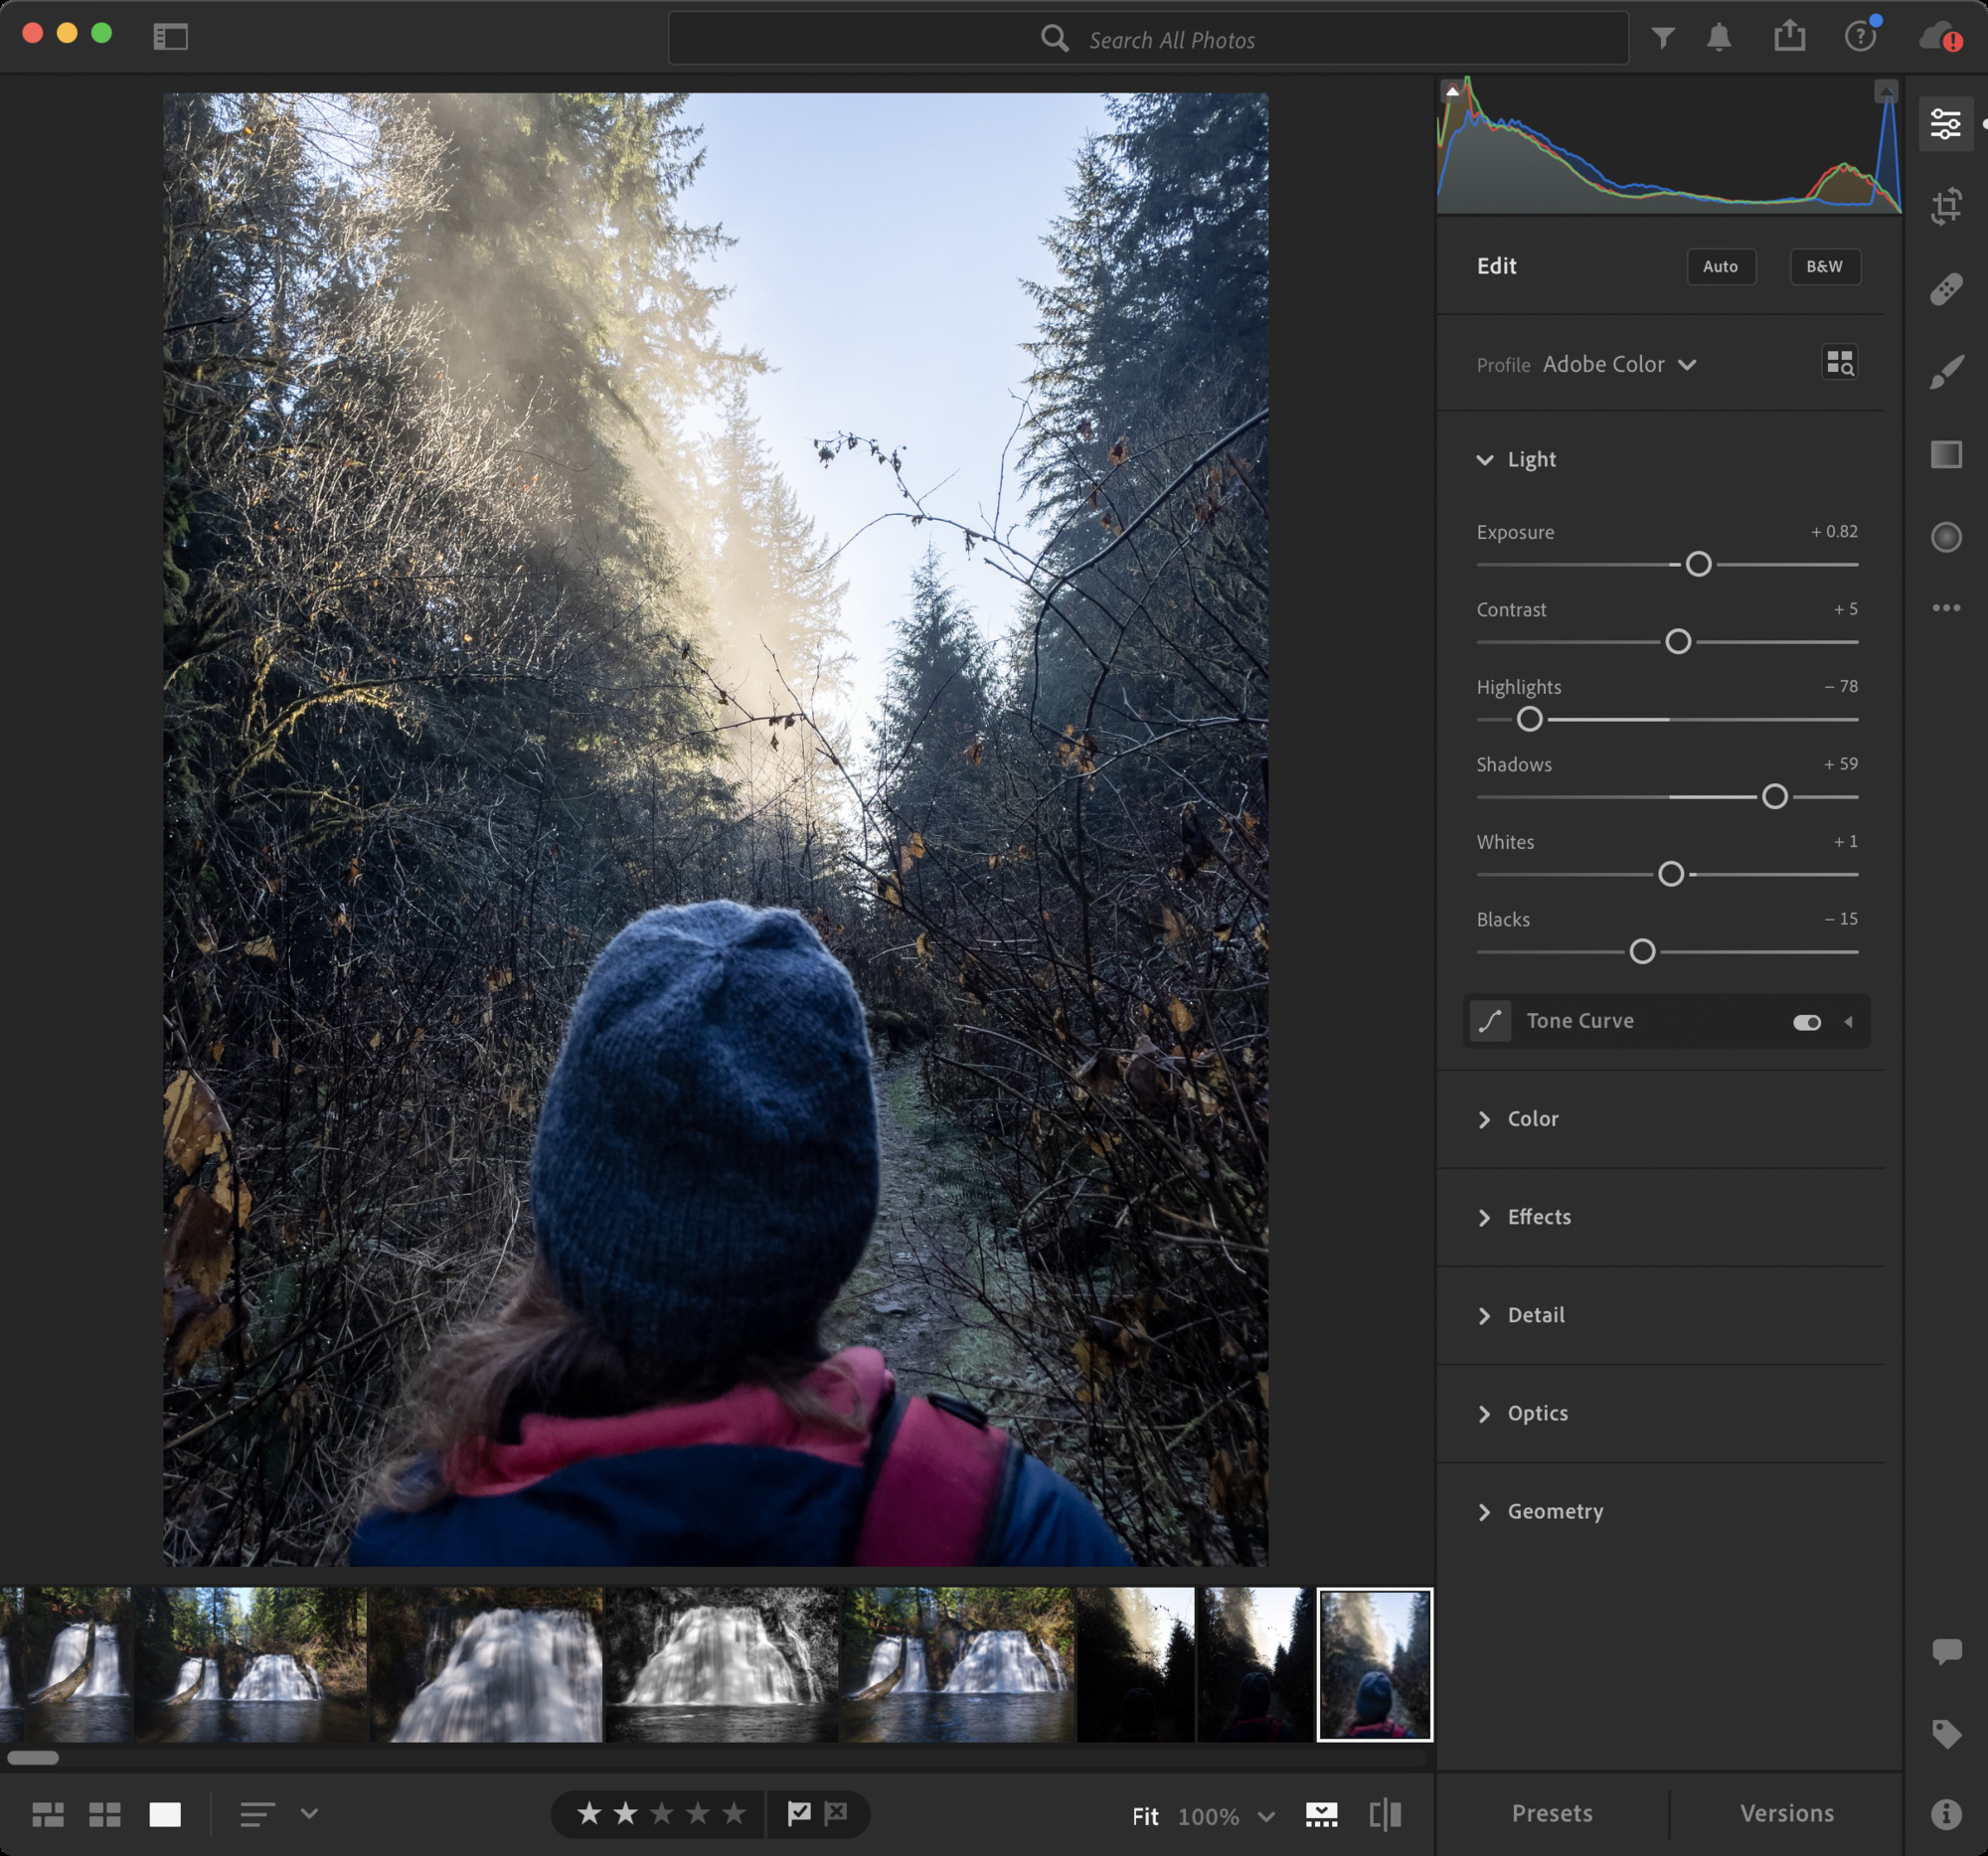Select the currently highlighted blue hat thumbnail
The width and height of the screenshot is (1988, 1856).
[x=1374, y=1664]
